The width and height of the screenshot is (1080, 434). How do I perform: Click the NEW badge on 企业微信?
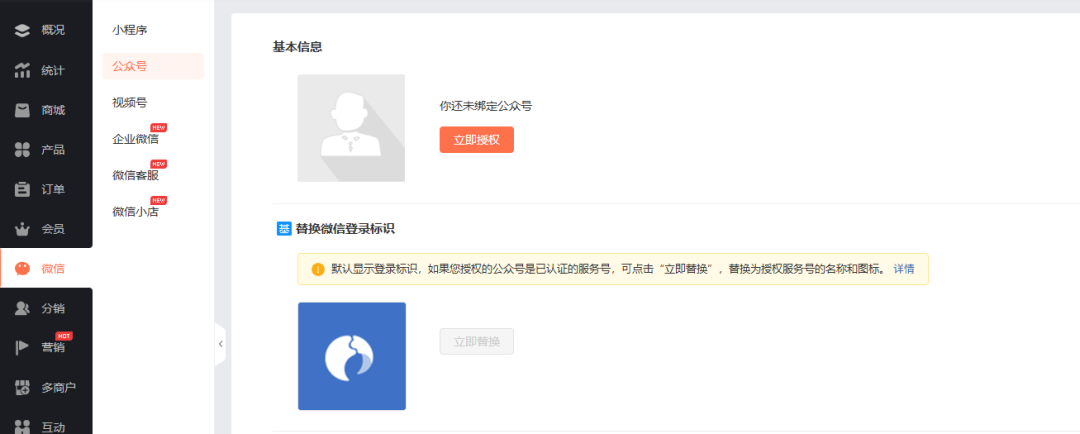(x=159, y=127)
